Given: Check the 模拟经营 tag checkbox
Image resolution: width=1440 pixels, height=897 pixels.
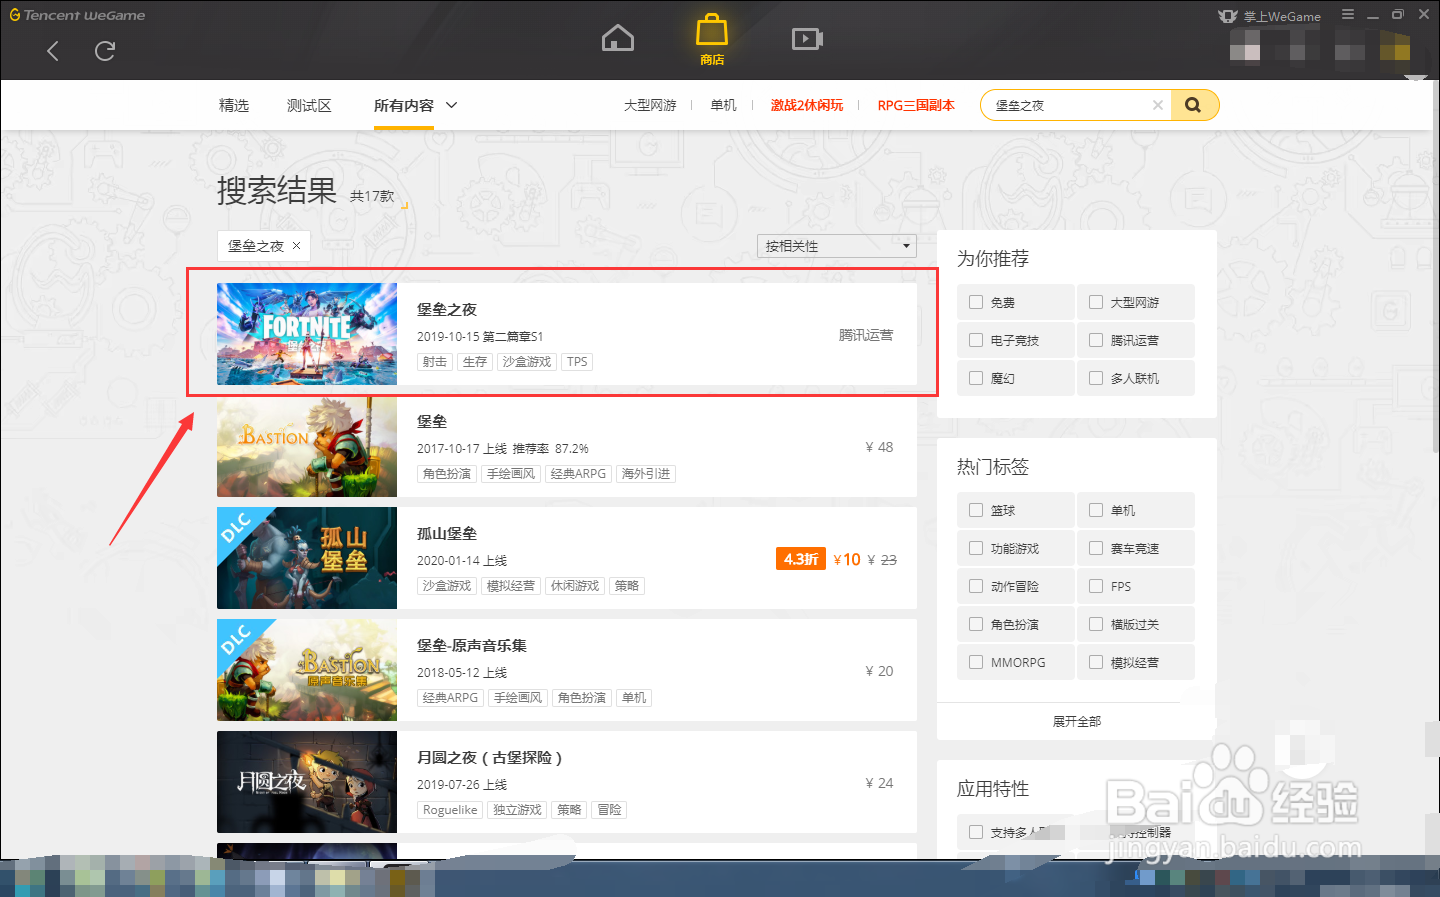Looking at the screenshot, I should click(x=1096, y=662).
